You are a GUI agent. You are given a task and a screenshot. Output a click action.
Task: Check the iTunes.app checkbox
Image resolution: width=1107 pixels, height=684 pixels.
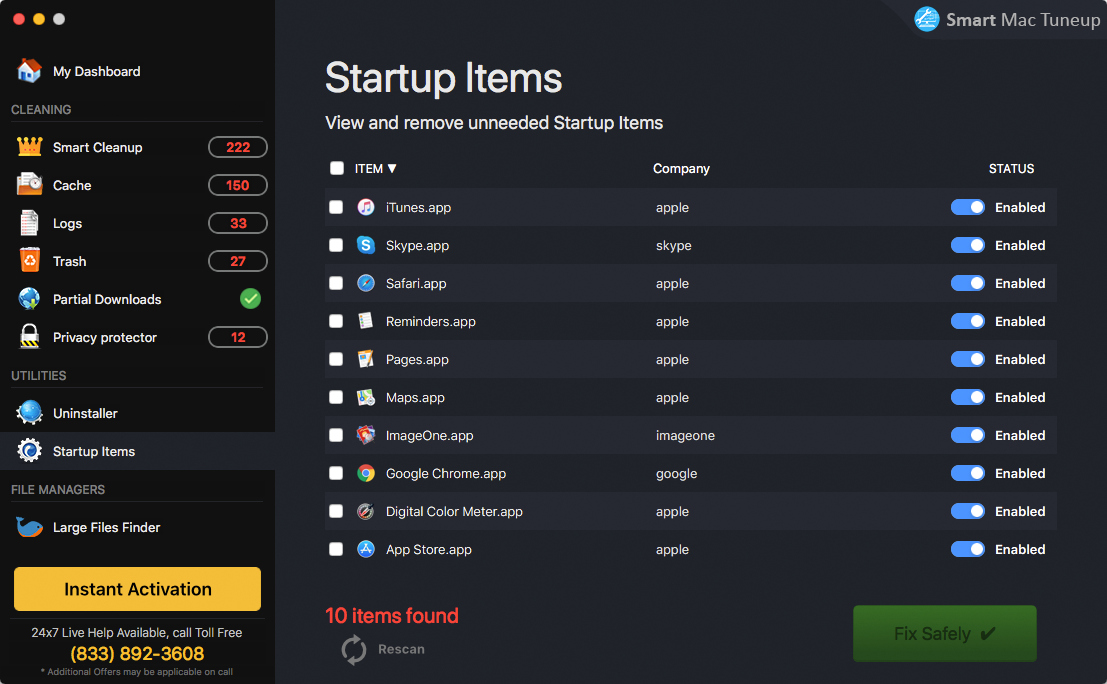pyautogui.click(x=336, y=207)
